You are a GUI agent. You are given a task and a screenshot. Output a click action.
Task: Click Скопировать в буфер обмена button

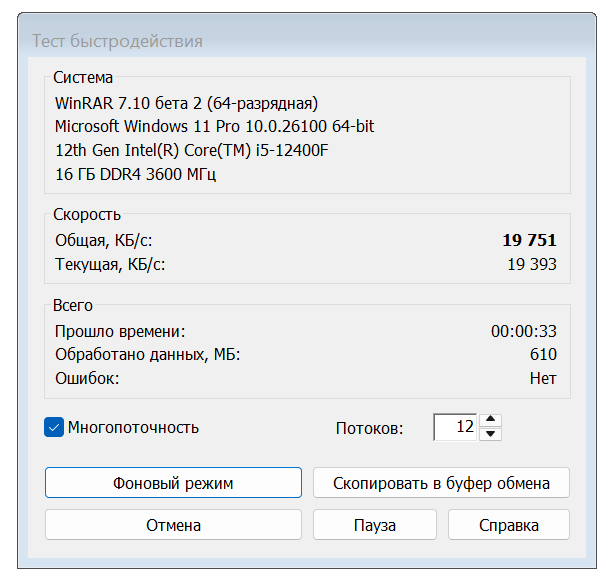[x=441, y=483]
